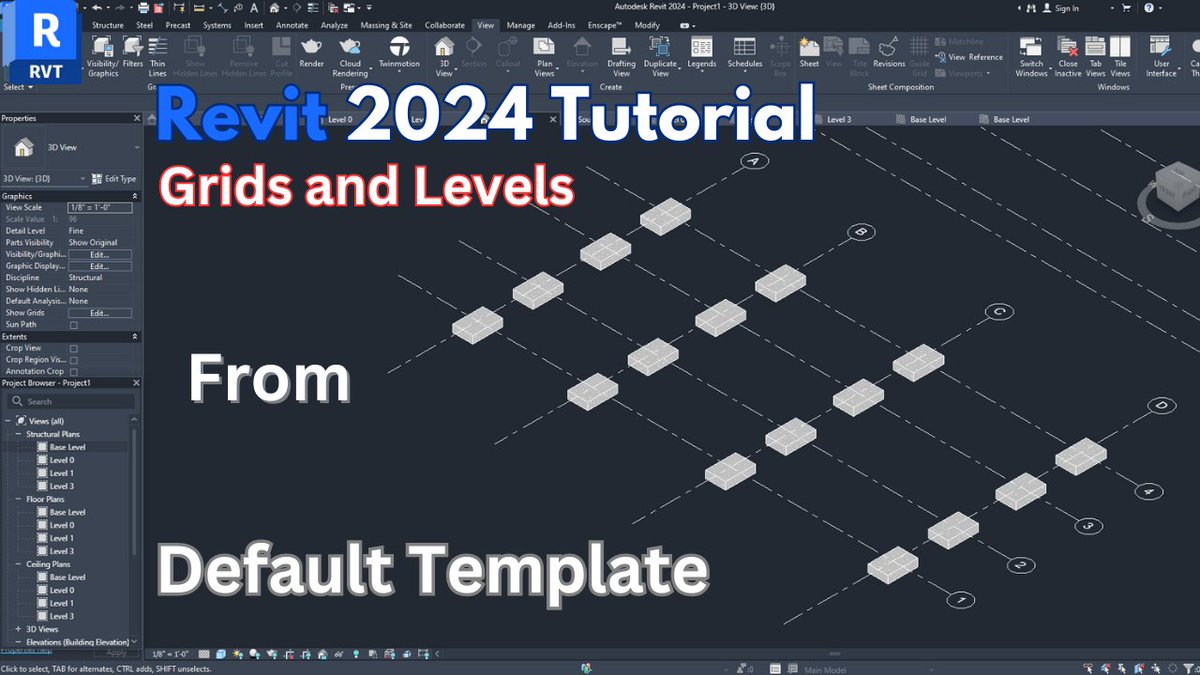
Task: Toggle the Sun Path checkbox
Action: pyautogui.click(x=73, y=325)
